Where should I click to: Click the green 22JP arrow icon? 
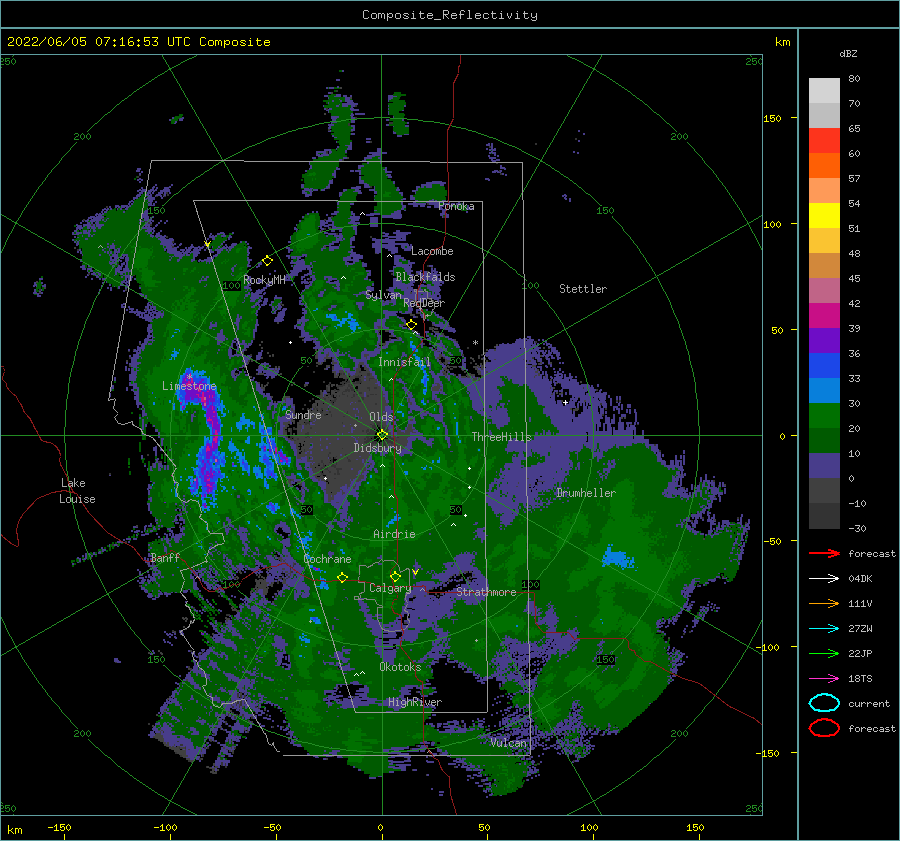pyautogui.click(x=824, y=653)
